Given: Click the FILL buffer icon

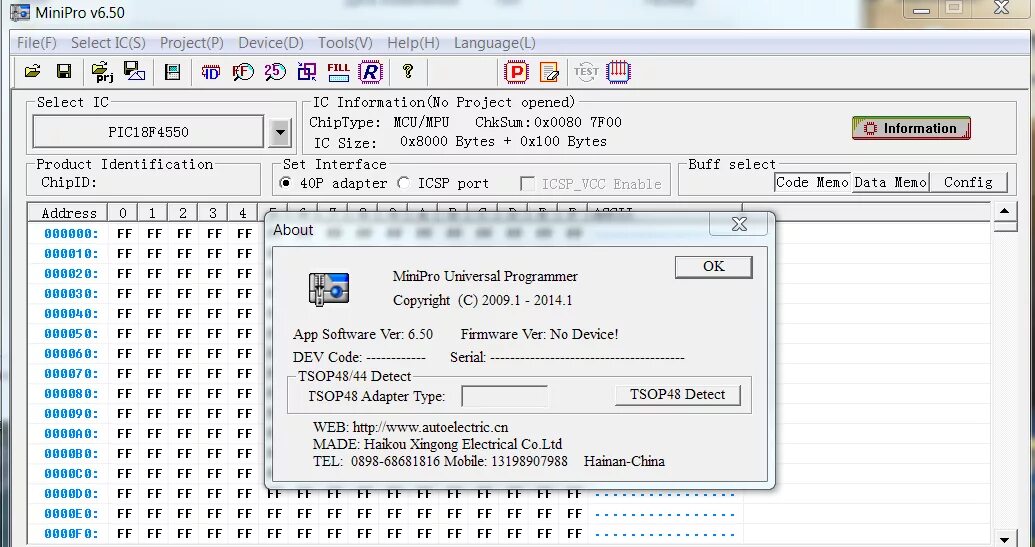Looking at the screenshot, I should coord(339,72).
